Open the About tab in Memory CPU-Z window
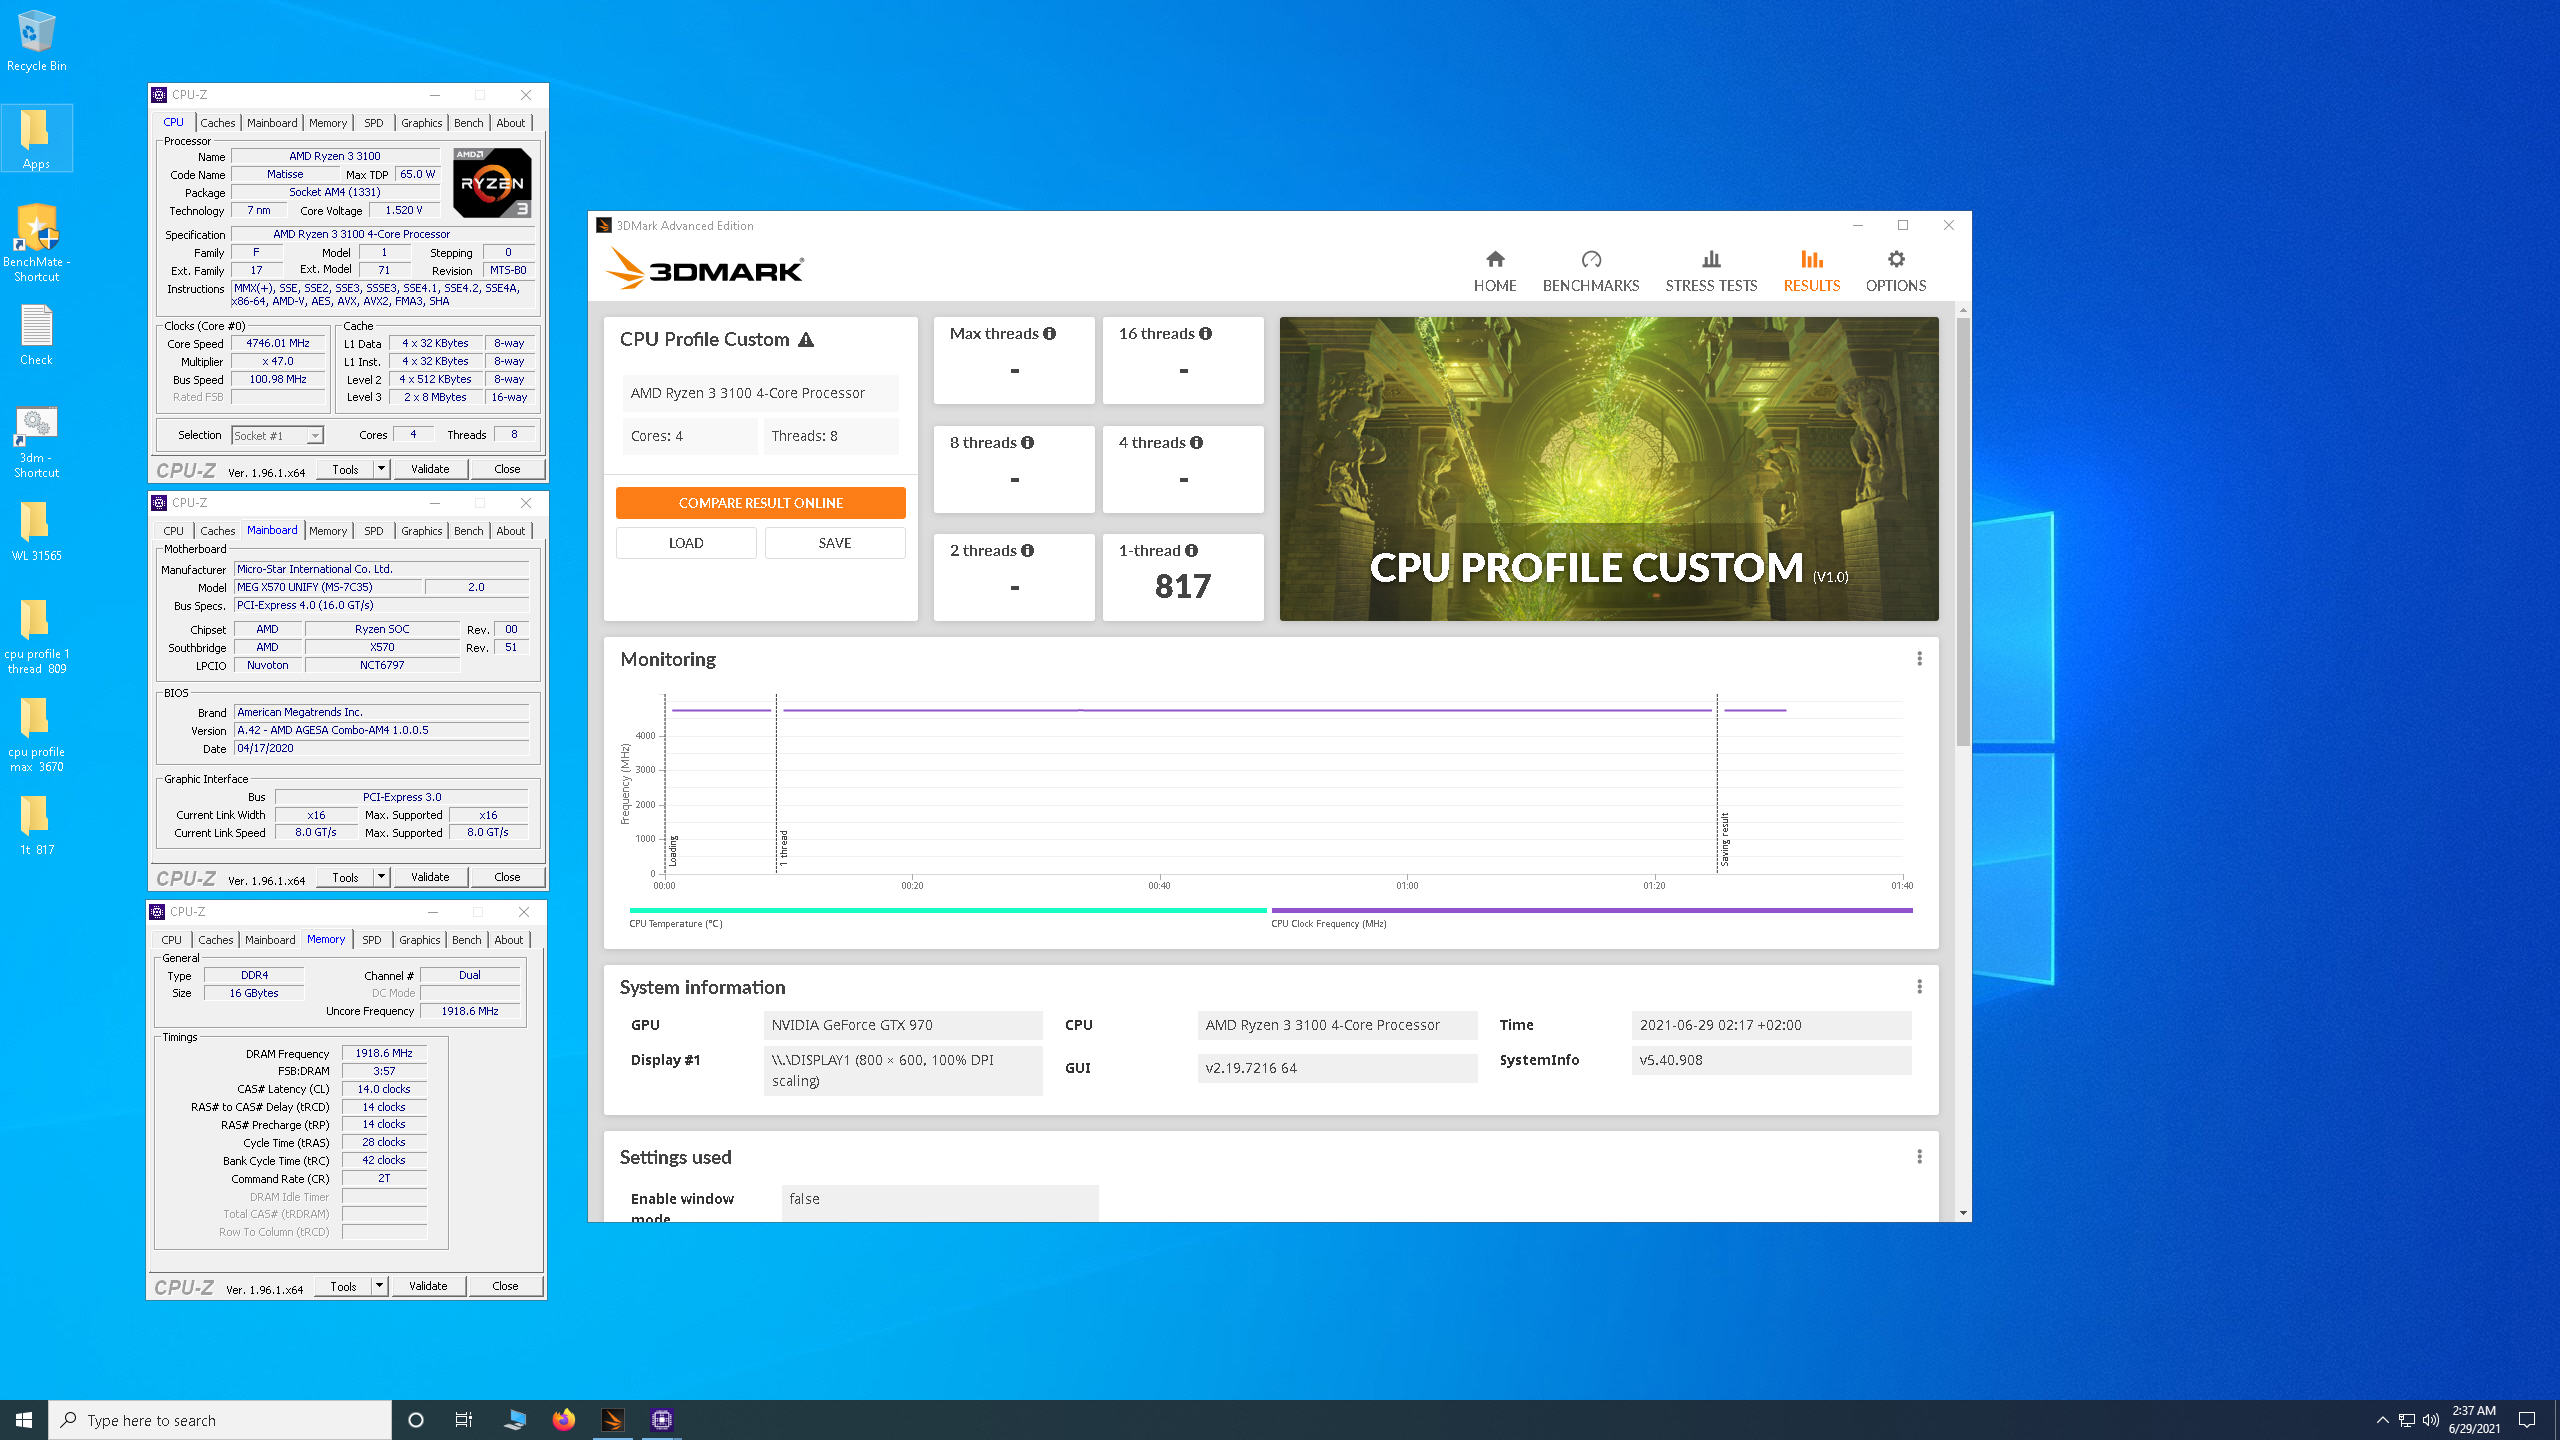Viewport: 2560px width, 1440px height. (508, 940)
